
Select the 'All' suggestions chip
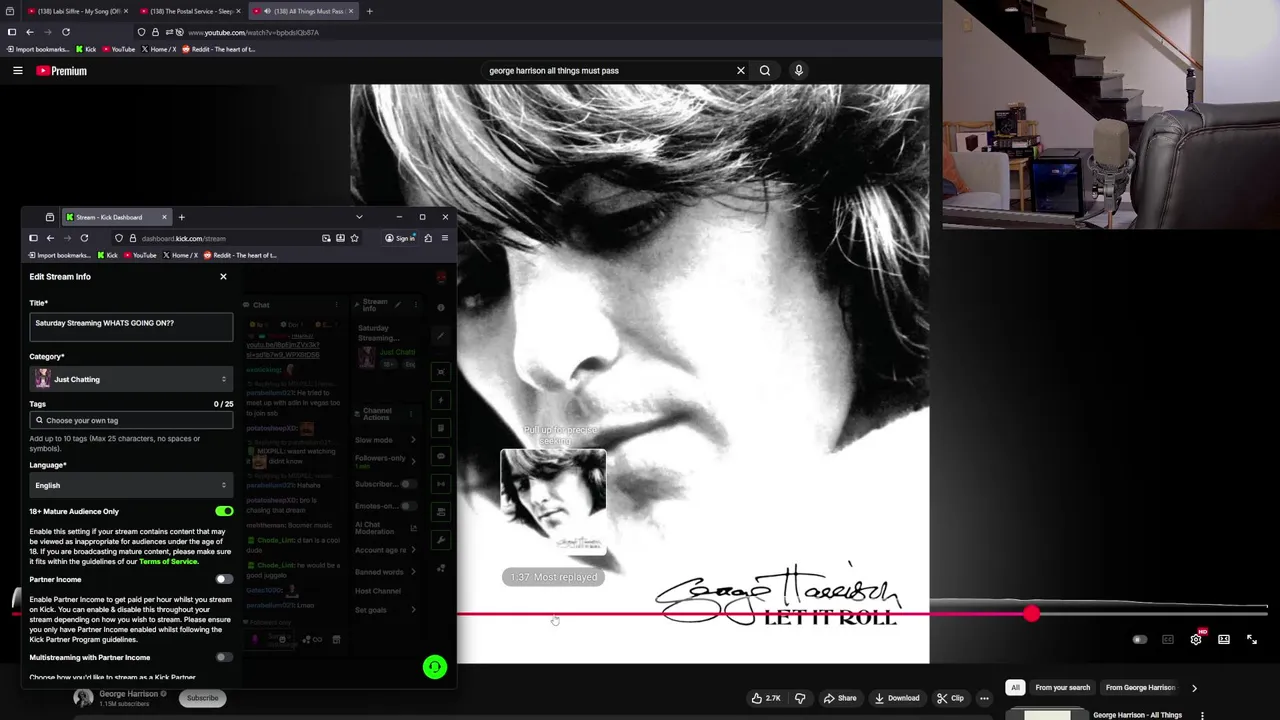pyautogui.click(x=1015, y=688)
